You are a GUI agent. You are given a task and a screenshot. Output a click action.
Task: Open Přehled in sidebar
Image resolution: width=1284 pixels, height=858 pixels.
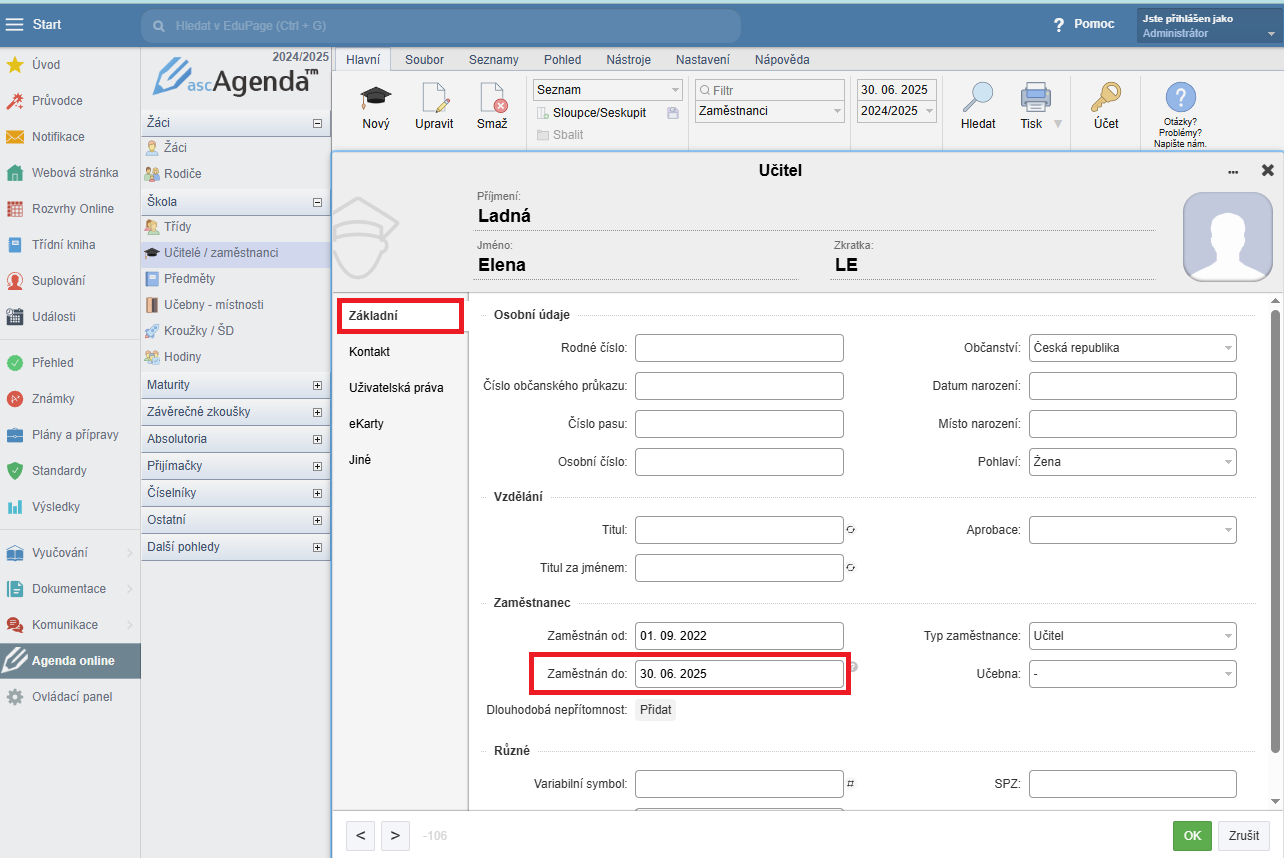(70, 363)
